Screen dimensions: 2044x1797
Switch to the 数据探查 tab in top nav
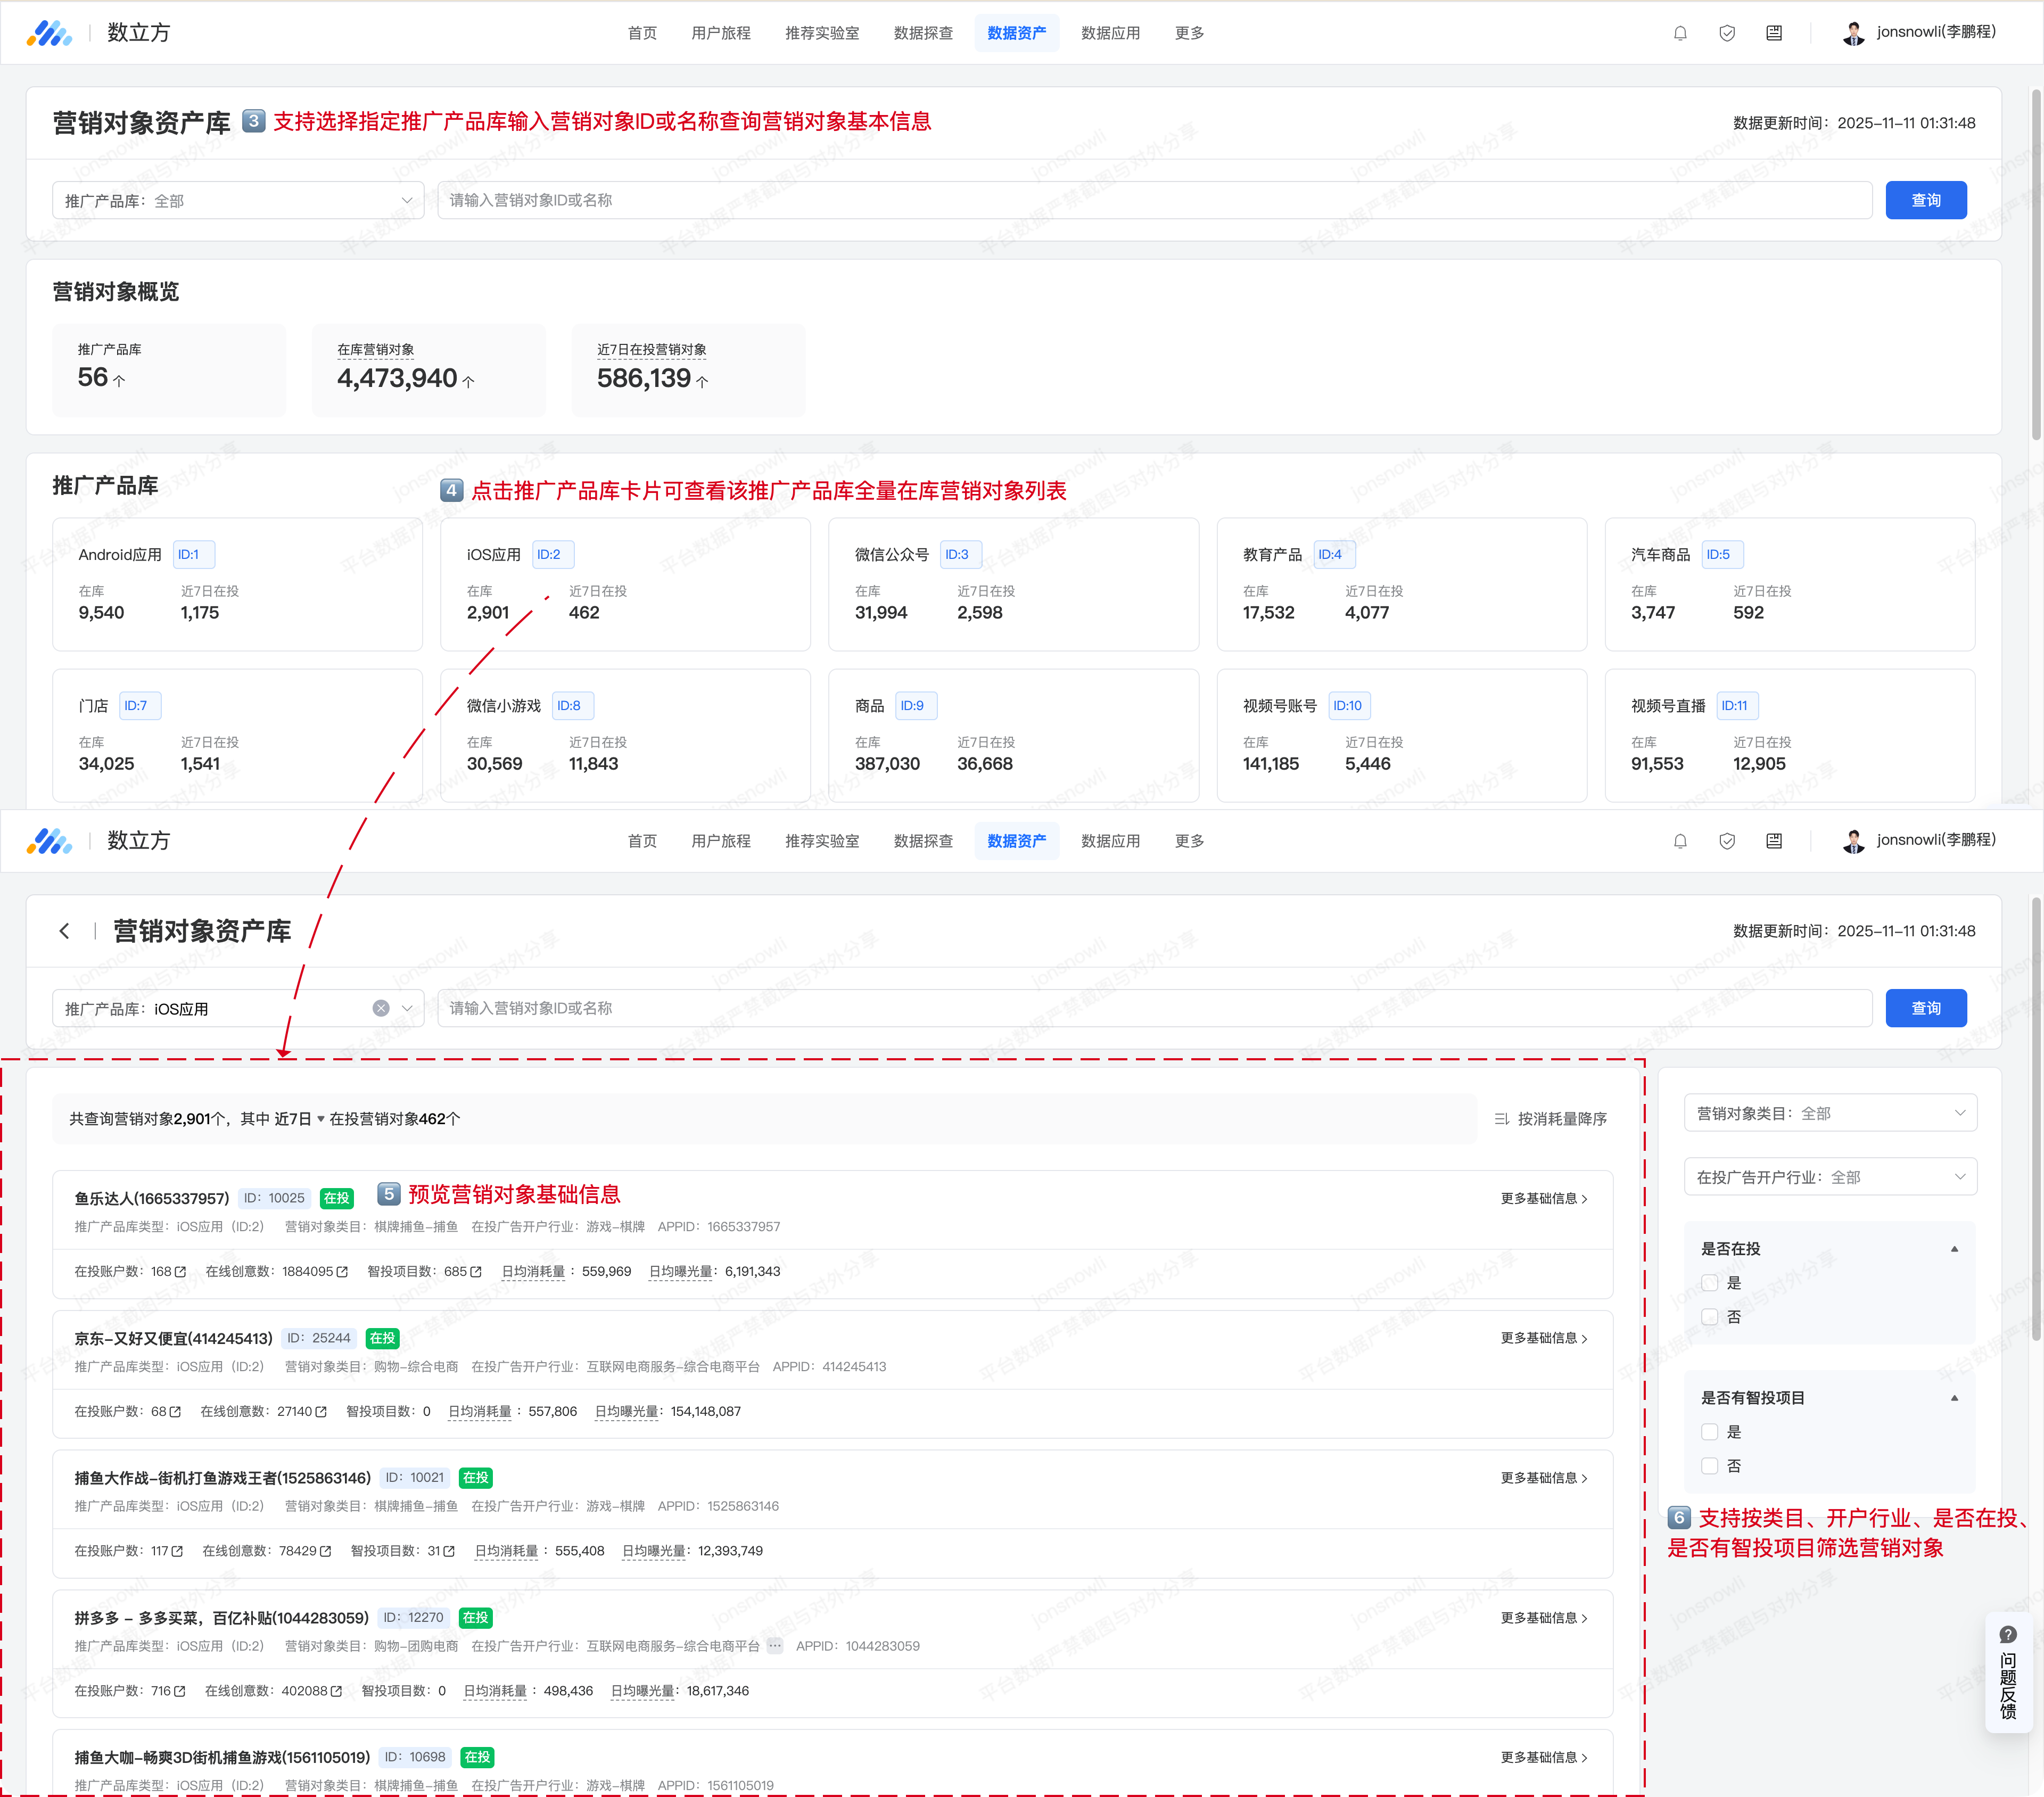tap(923, 33)
